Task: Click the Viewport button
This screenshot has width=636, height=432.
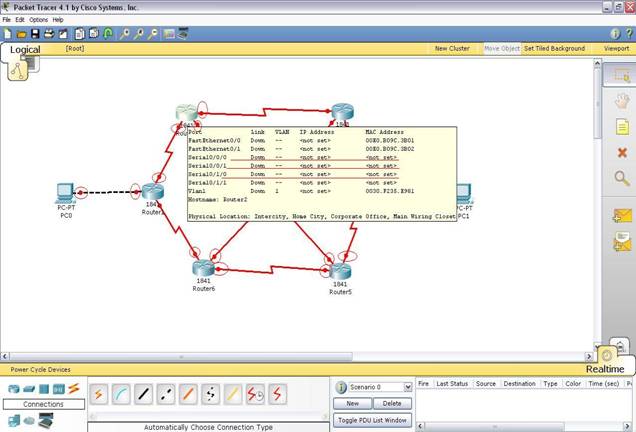Action: (x=616, y=48)
